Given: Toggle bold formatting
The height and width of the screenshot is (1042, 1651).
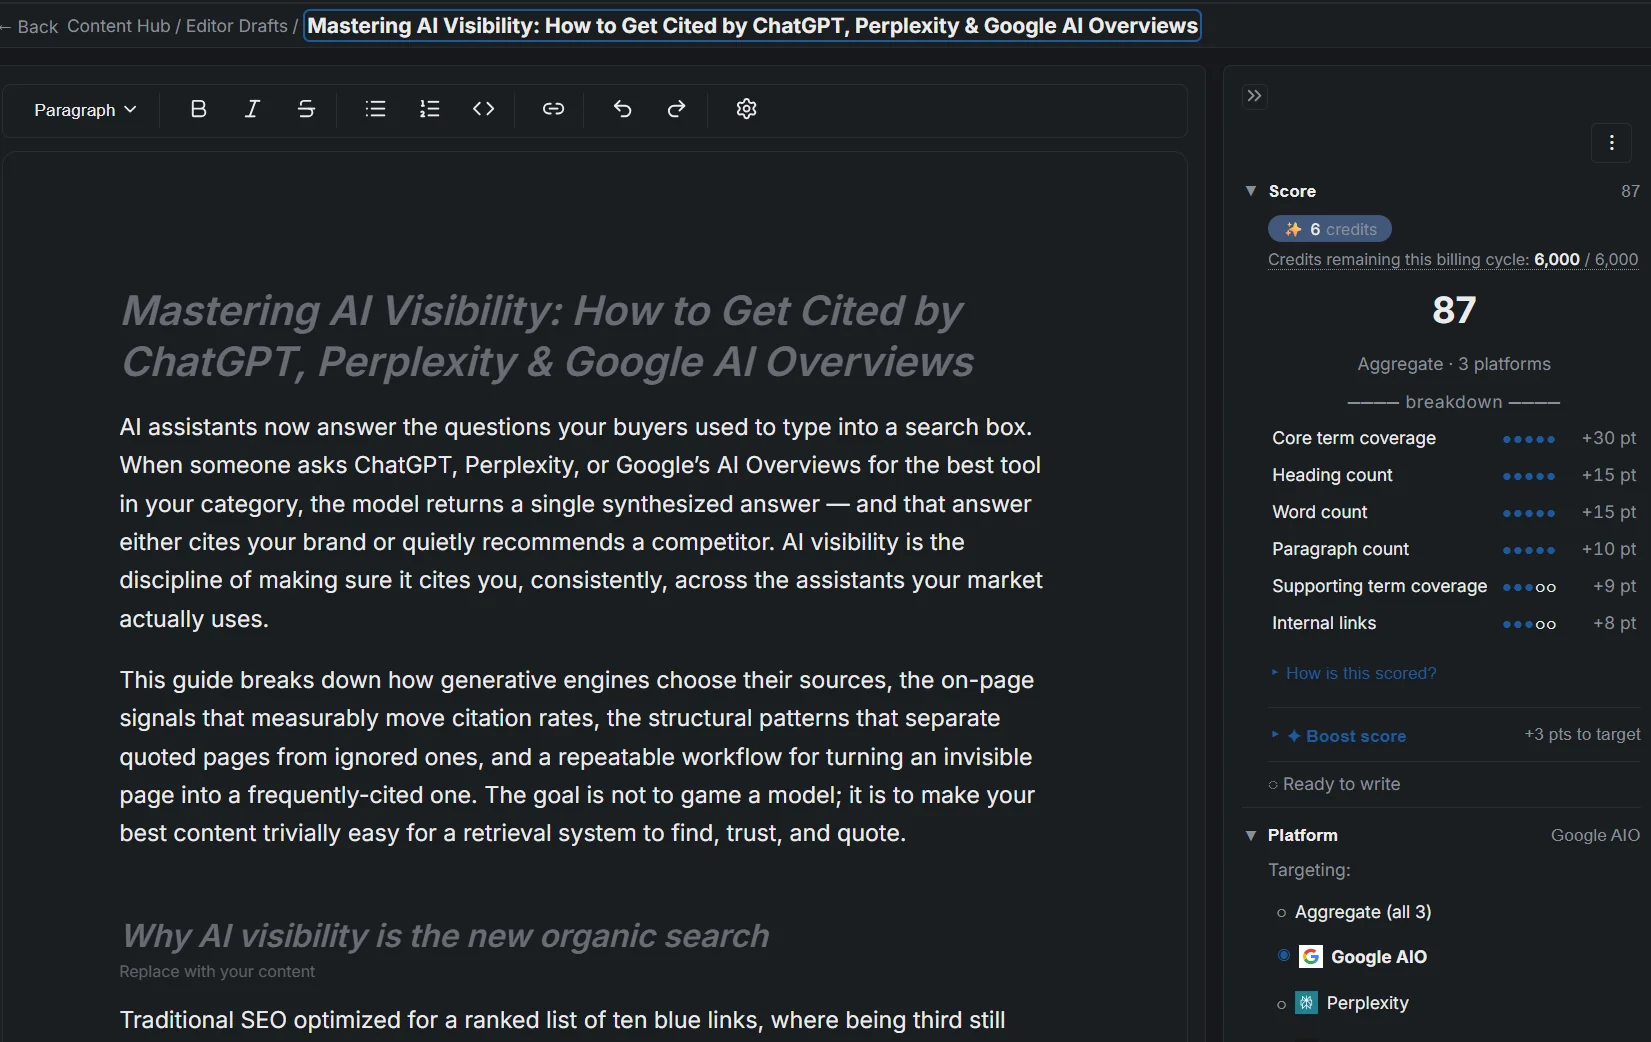Looking at the screenshot, I should pyautogui.click(x=198, y=109).
